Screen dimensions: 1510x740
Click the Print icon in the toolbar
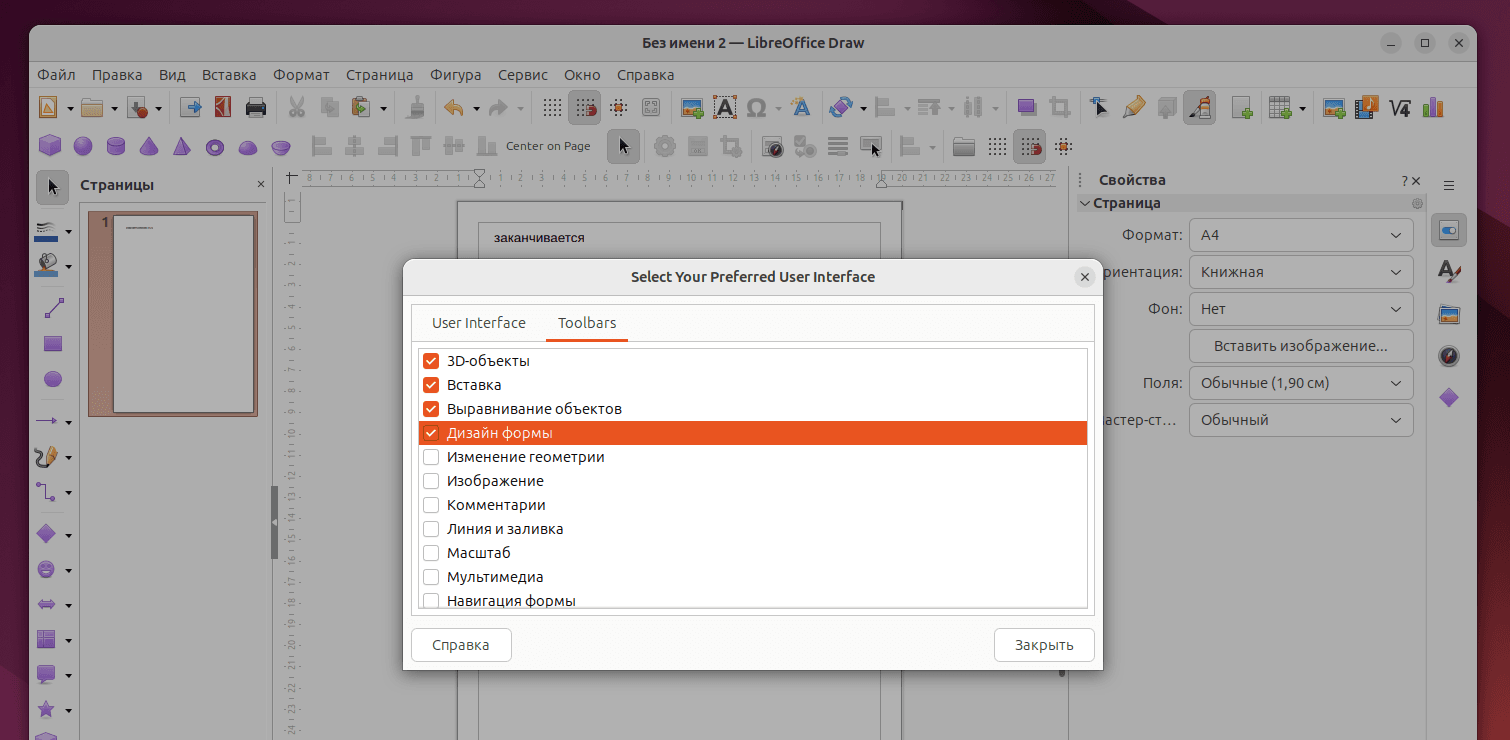256,107
